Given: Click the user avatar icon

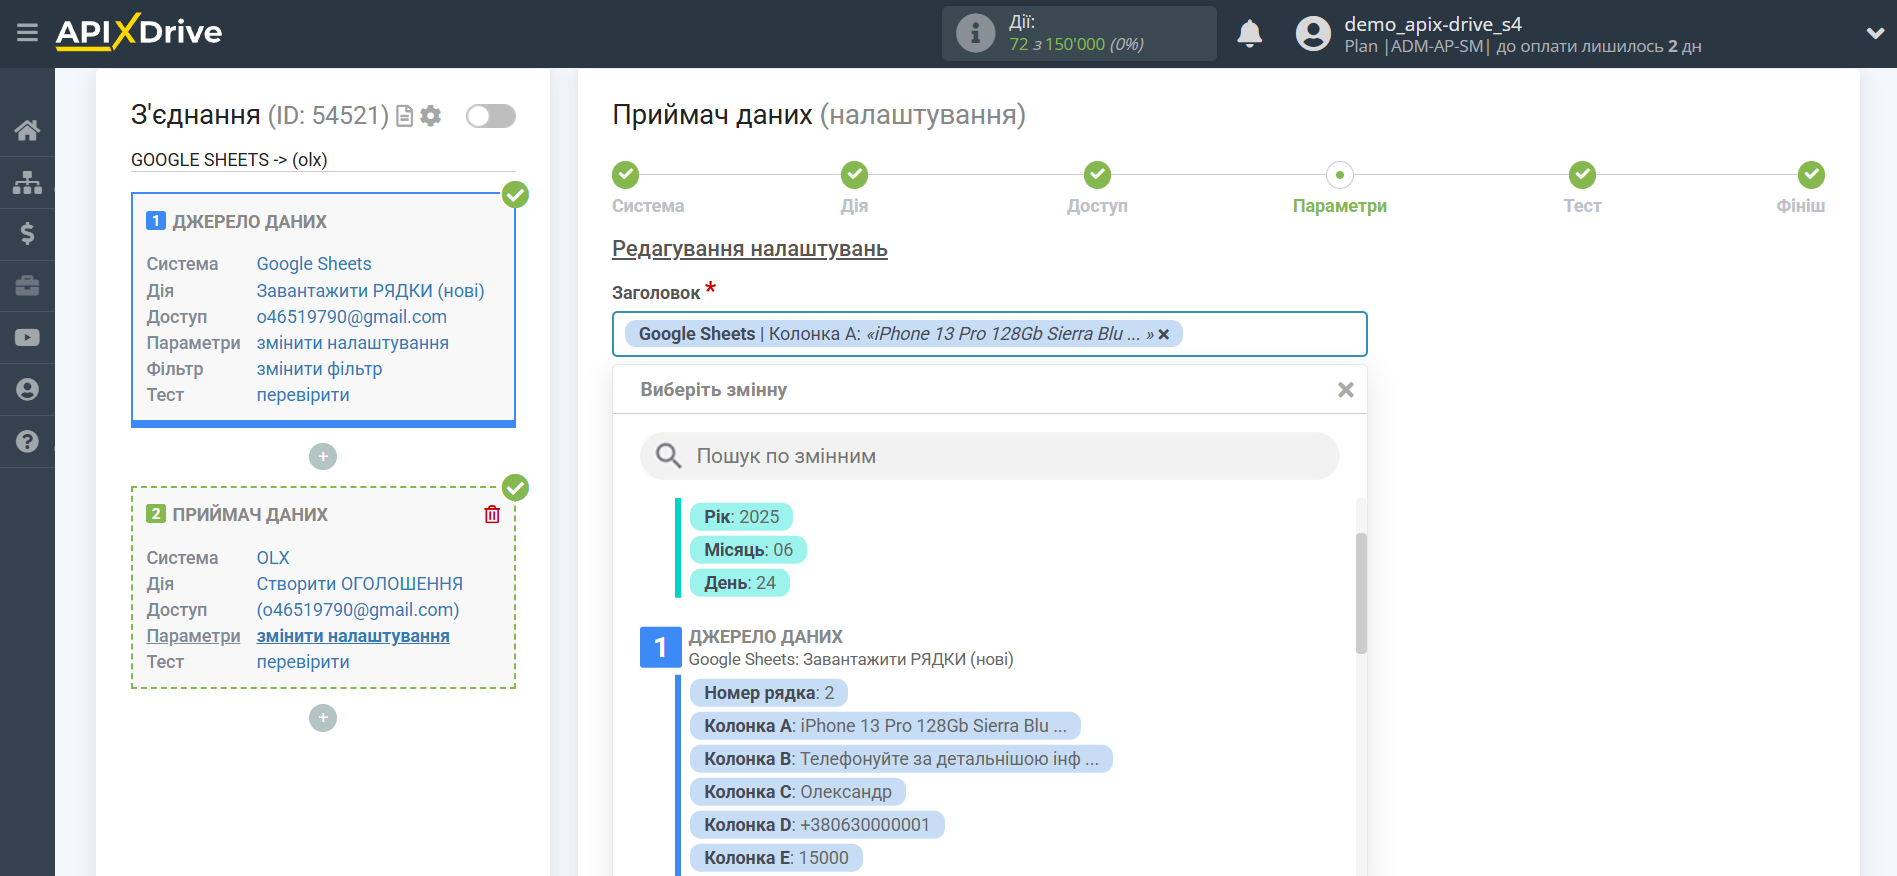Looking at the screenshot, I should [x=1313, y=34].
